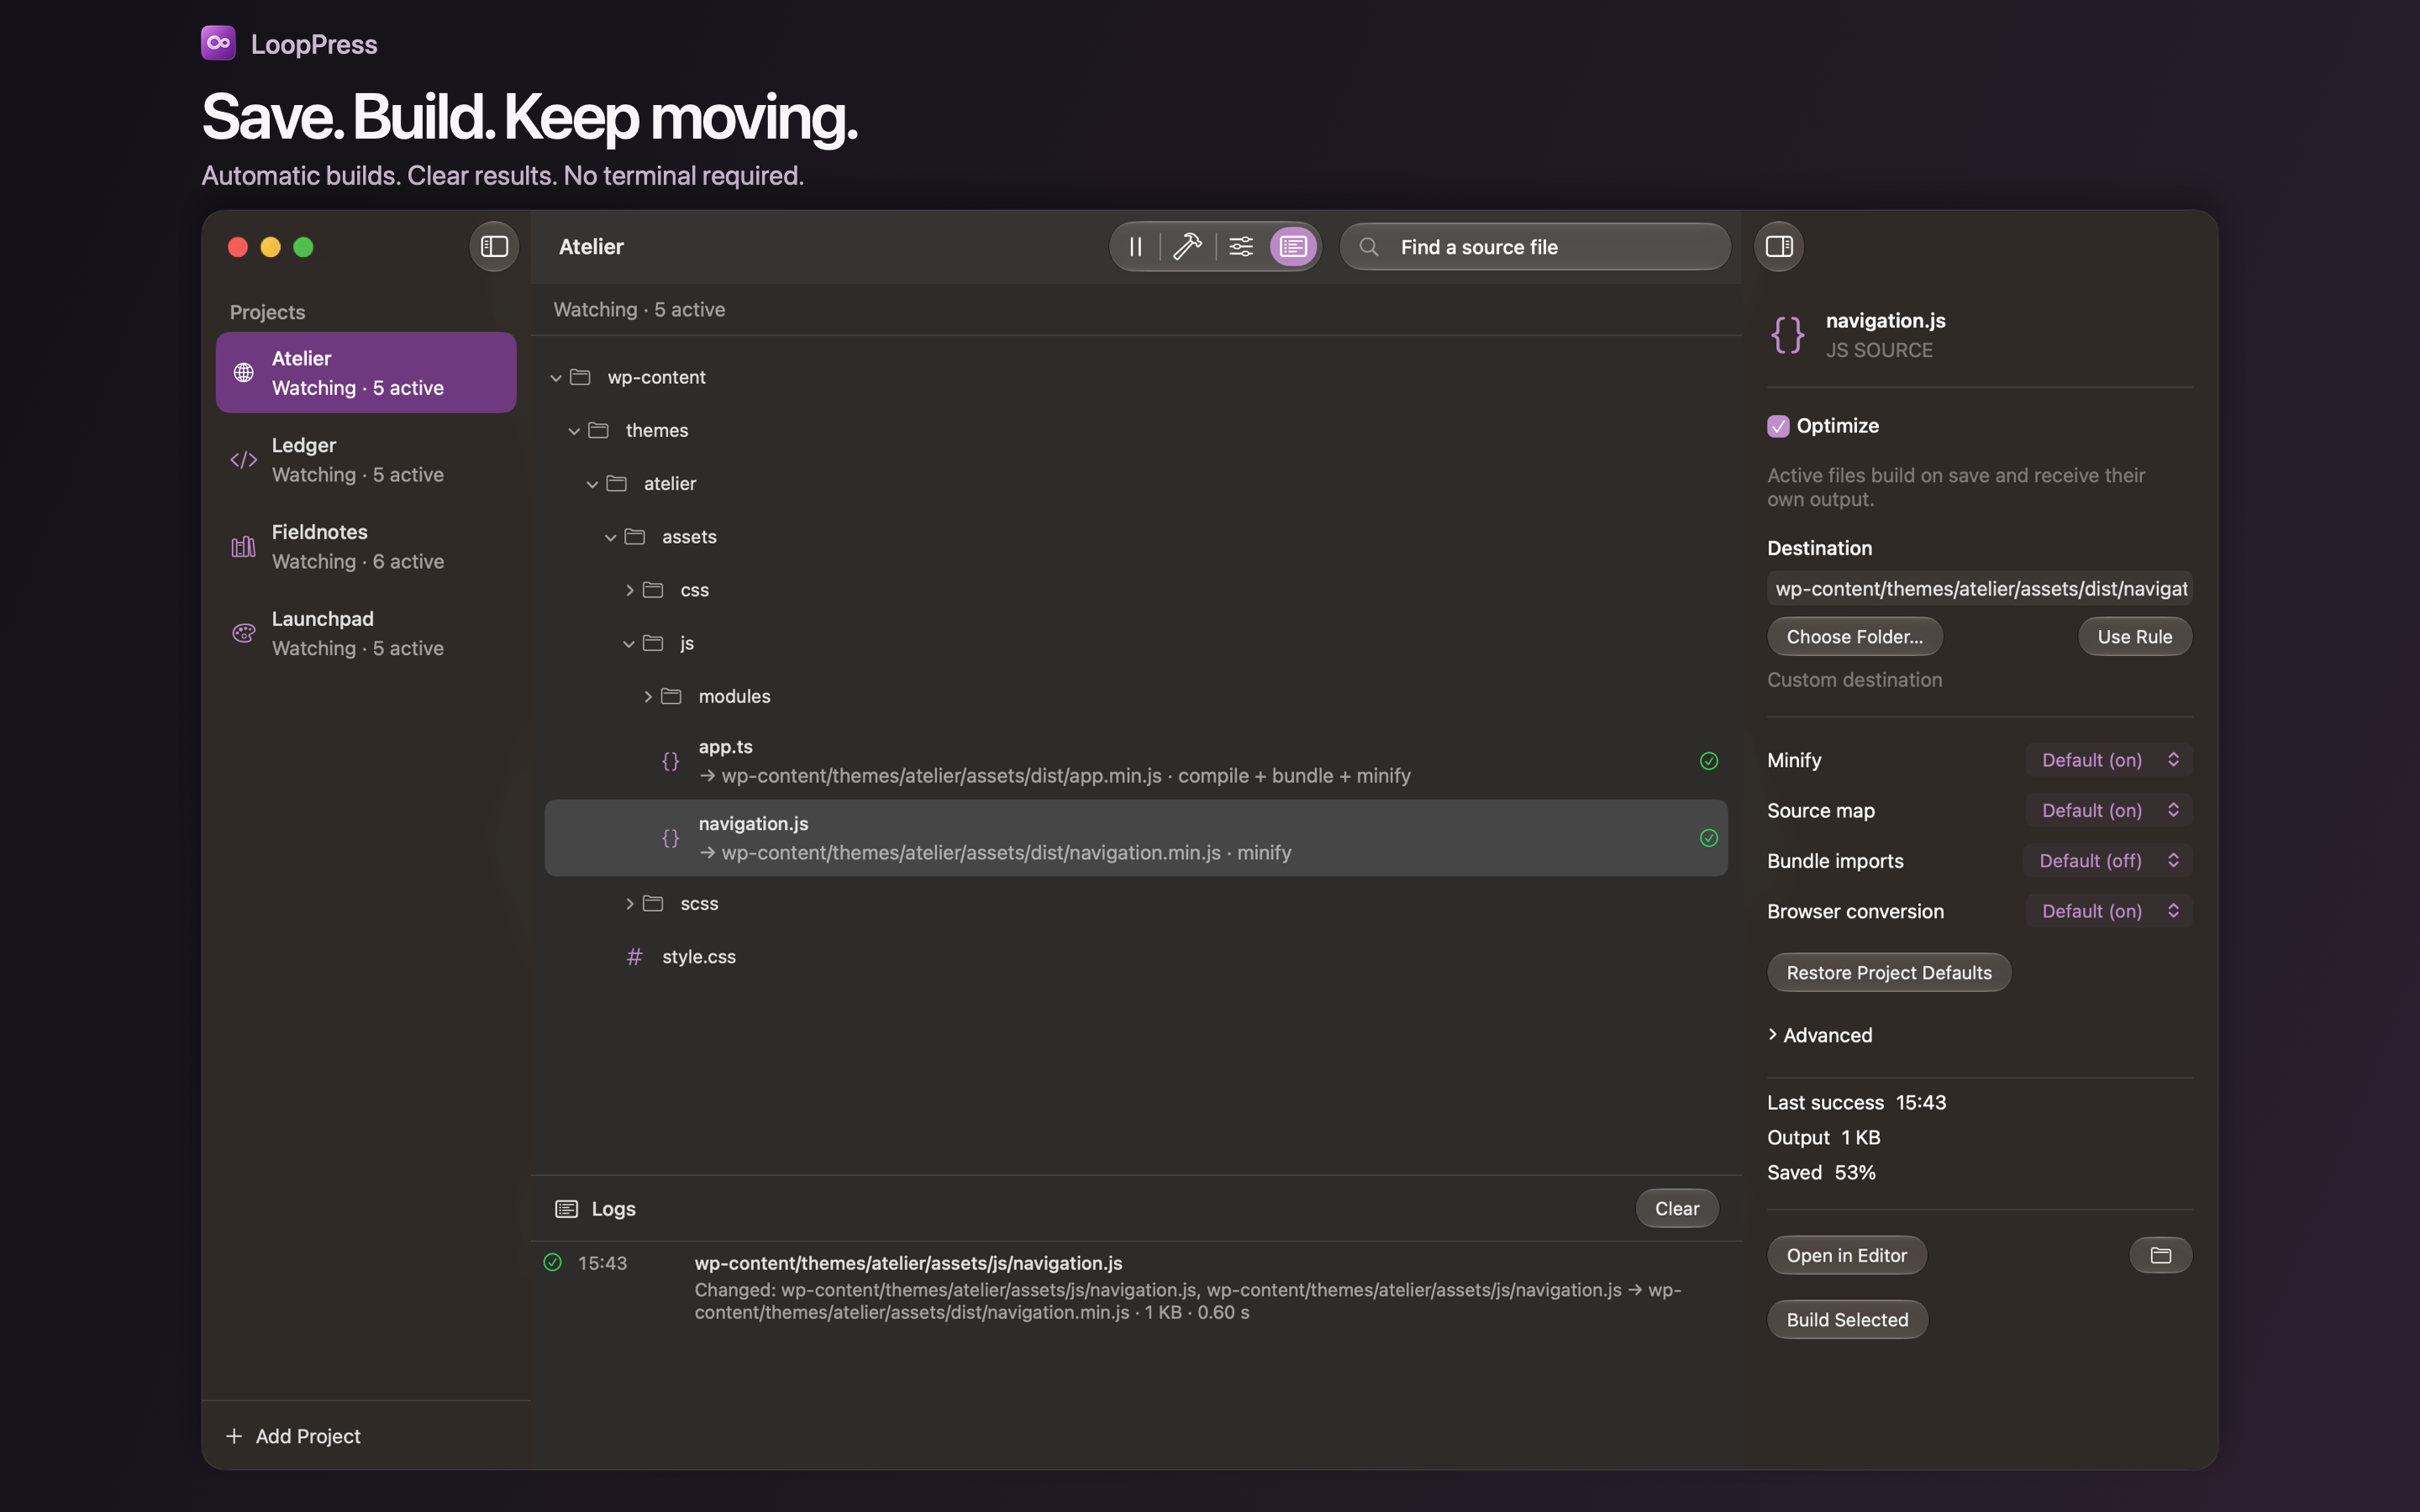Select the style.css file row
Image resolution: width=2420 pixels, height=1512 pixels.
1136,957
